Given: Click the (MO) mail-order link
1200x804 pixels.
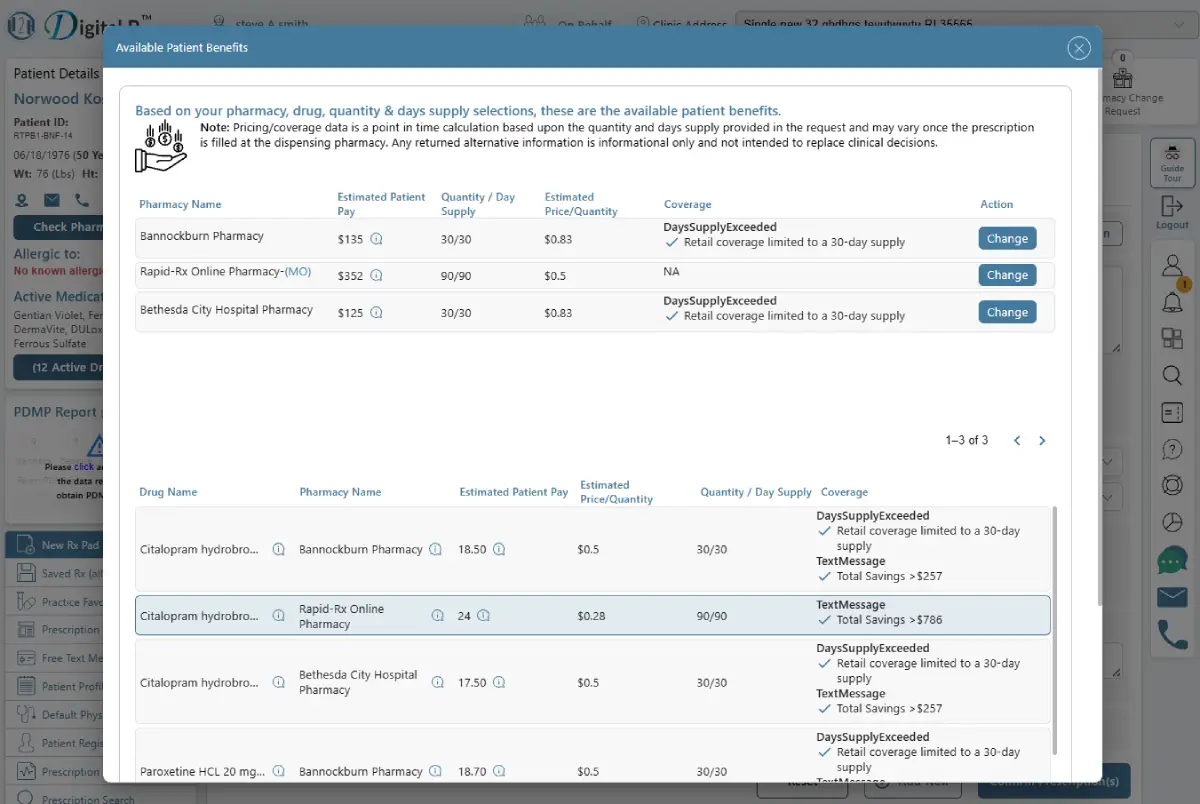Looking at the screenshot, I should pos(298,272).
